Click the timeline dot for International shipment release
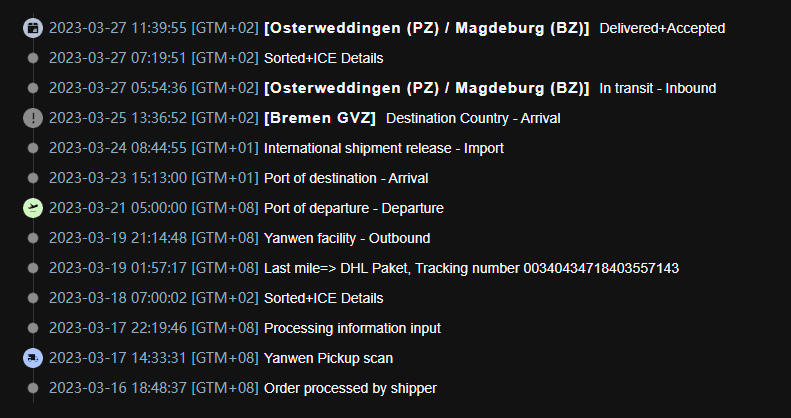The height and width of the screenshot is (418, 791). 33,148
